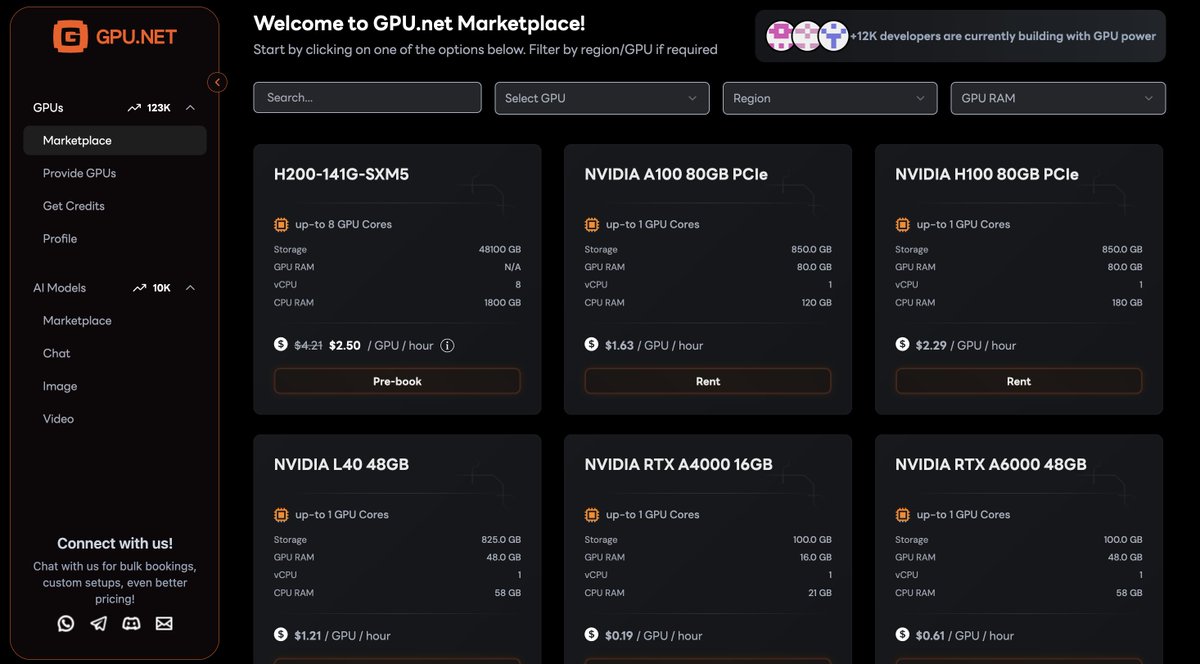Click GPU chip icon on L40 48GB card
The height and width of the screenshot is (664, 1200).
[x=281, y=514]
